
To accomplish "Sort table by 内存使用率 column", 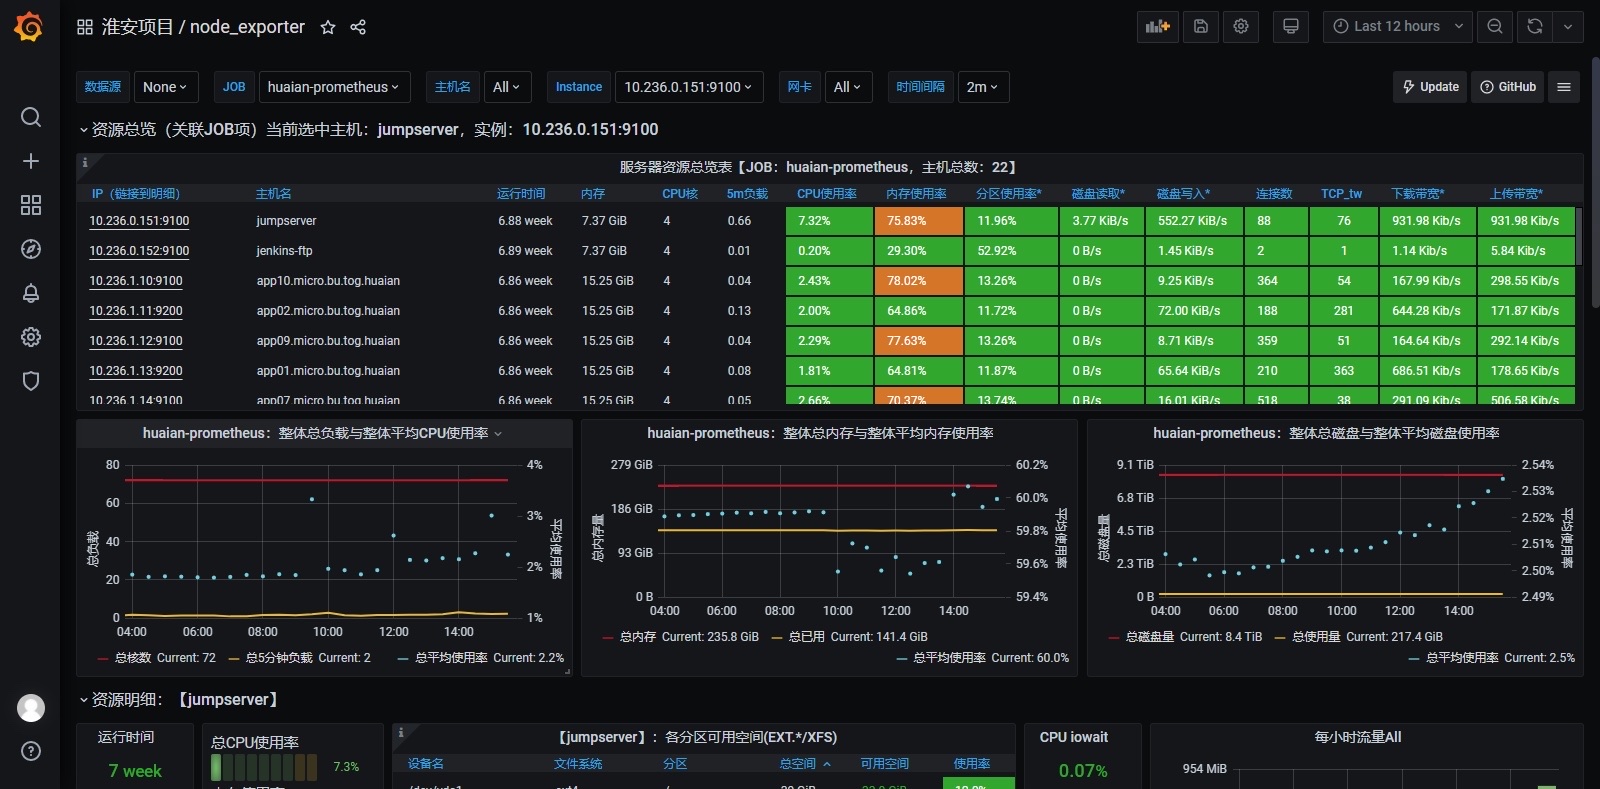I will pos(916,194).
